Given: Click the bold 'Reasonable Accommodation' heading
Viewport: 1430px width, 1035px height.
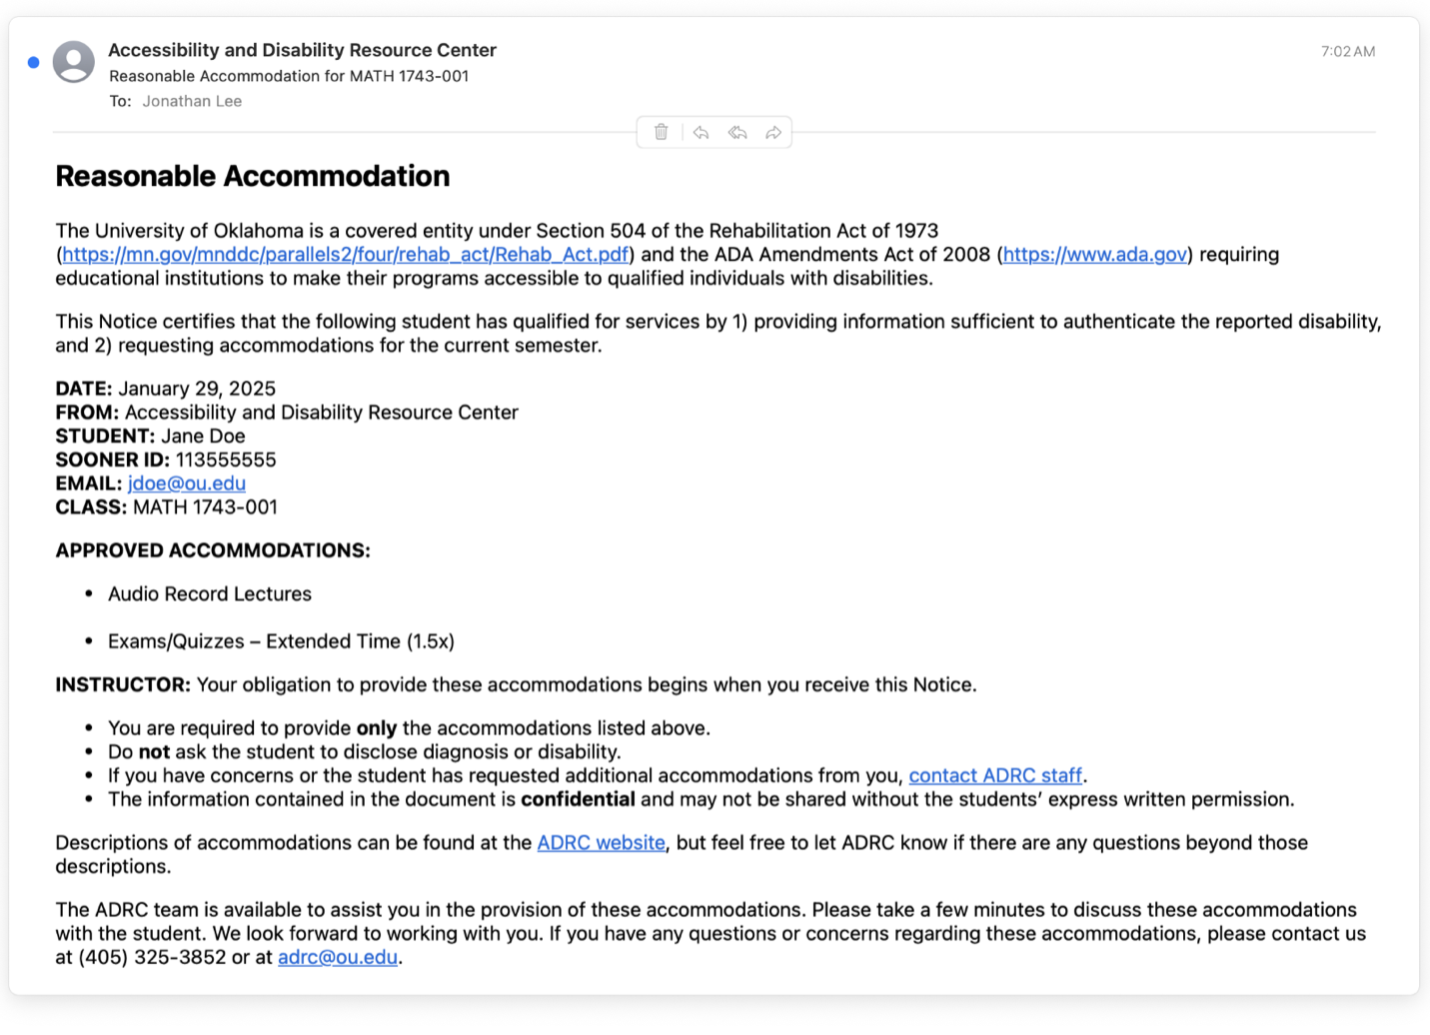Looking at the screenshot, I should point(252,176).
